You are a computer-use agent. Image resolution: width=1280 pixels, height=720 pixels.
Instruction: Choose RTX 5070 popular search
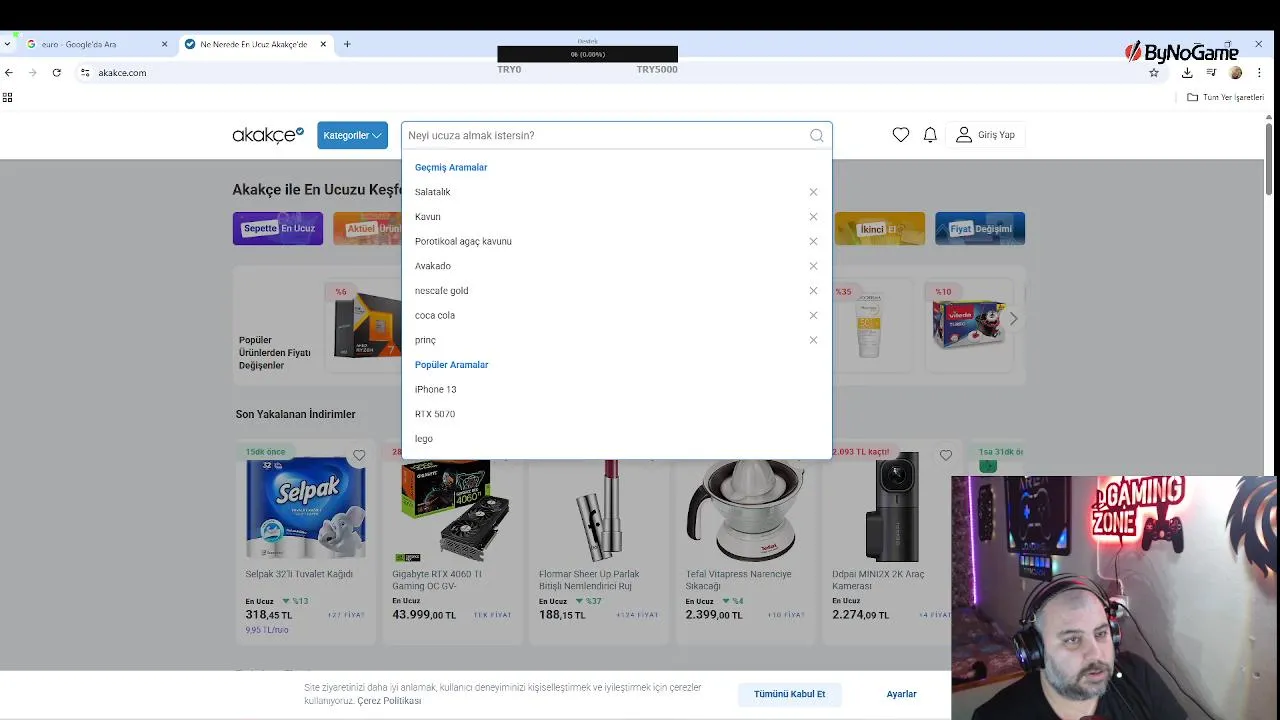click(435, 414)
